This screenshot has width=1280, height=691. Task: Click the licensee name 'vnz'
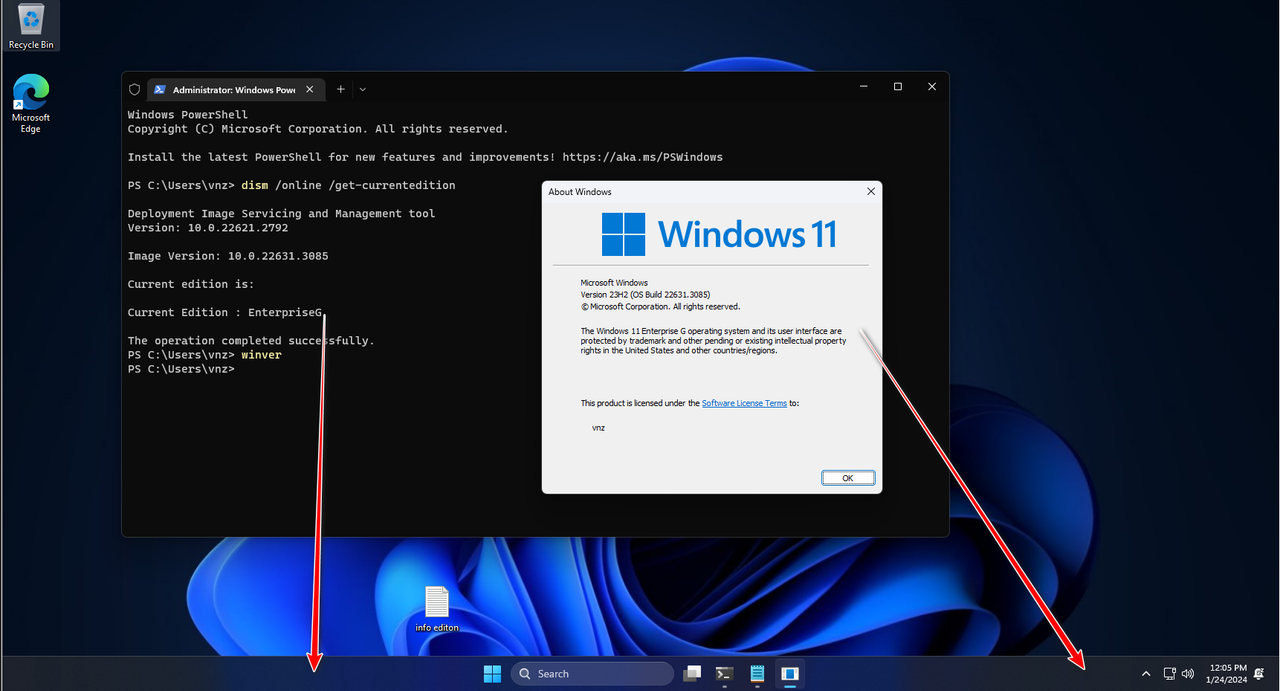click(598, 428)
